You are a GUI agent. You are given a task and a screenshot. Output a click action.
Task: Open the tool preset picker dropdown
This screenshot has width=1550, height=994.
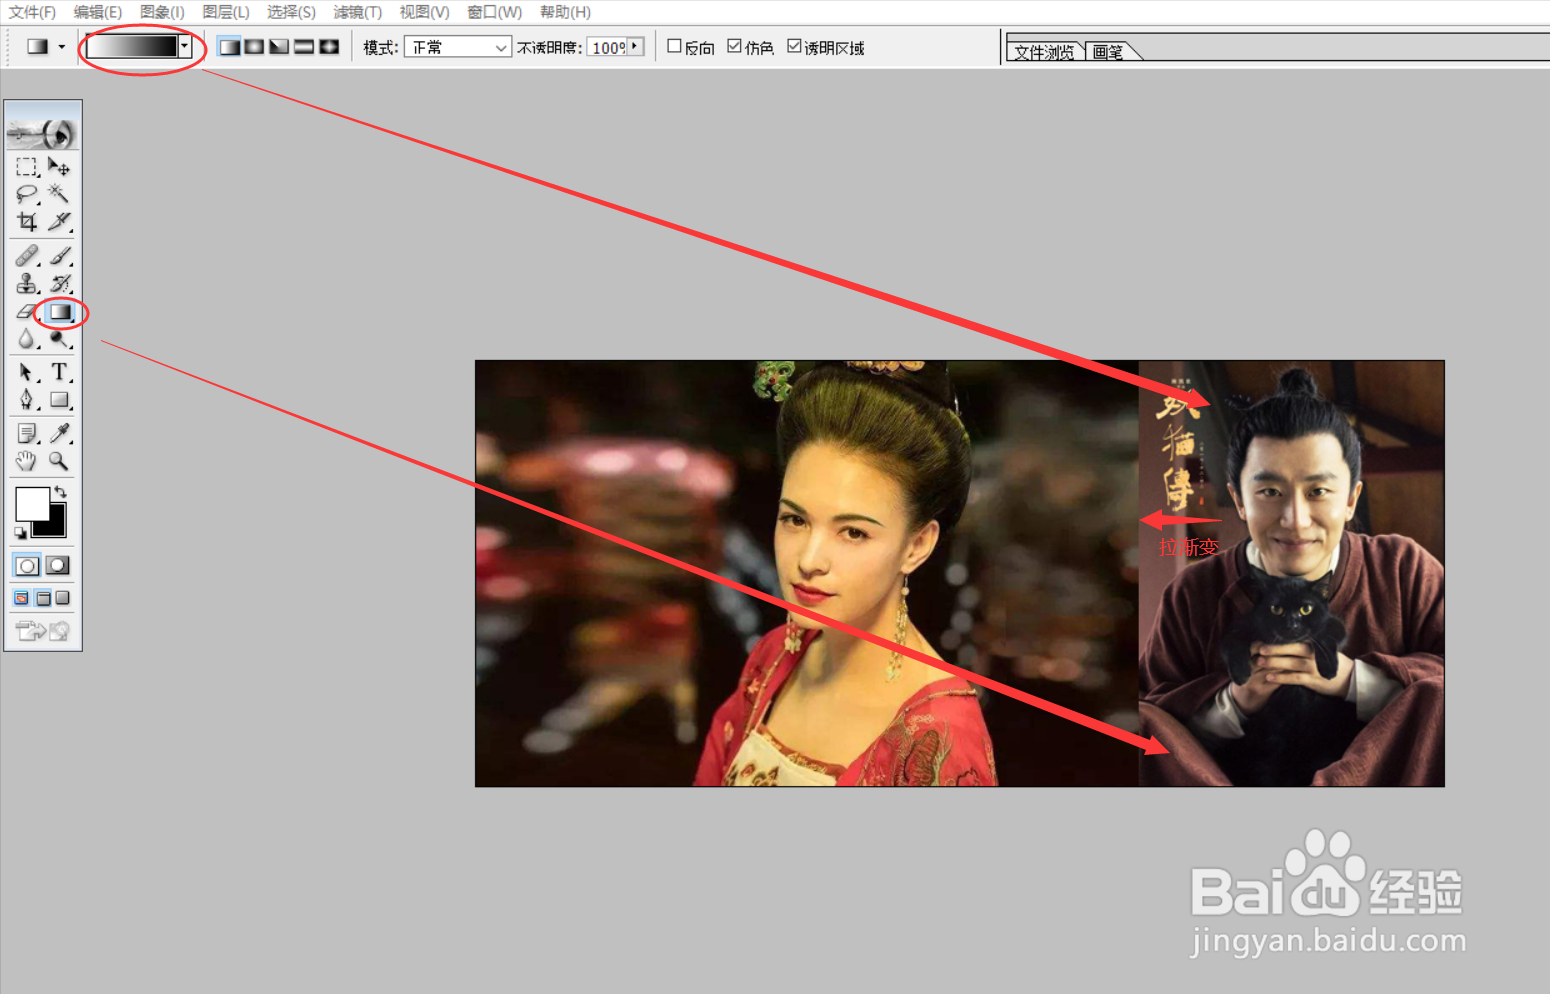pyautogui.click(x=62, y=47)
